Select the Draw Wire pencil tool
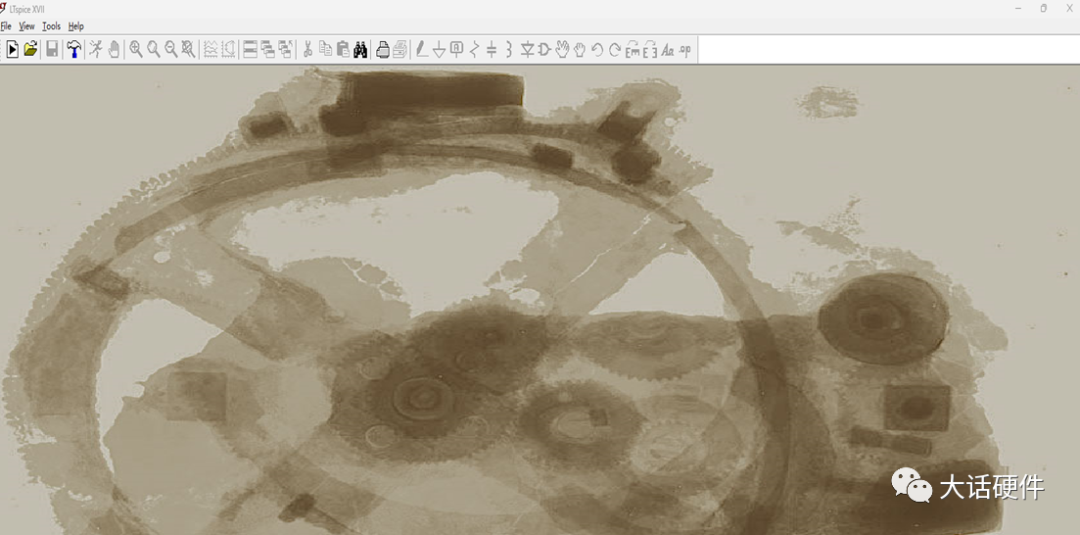The image size is (1080, 535). click(422, 49)
